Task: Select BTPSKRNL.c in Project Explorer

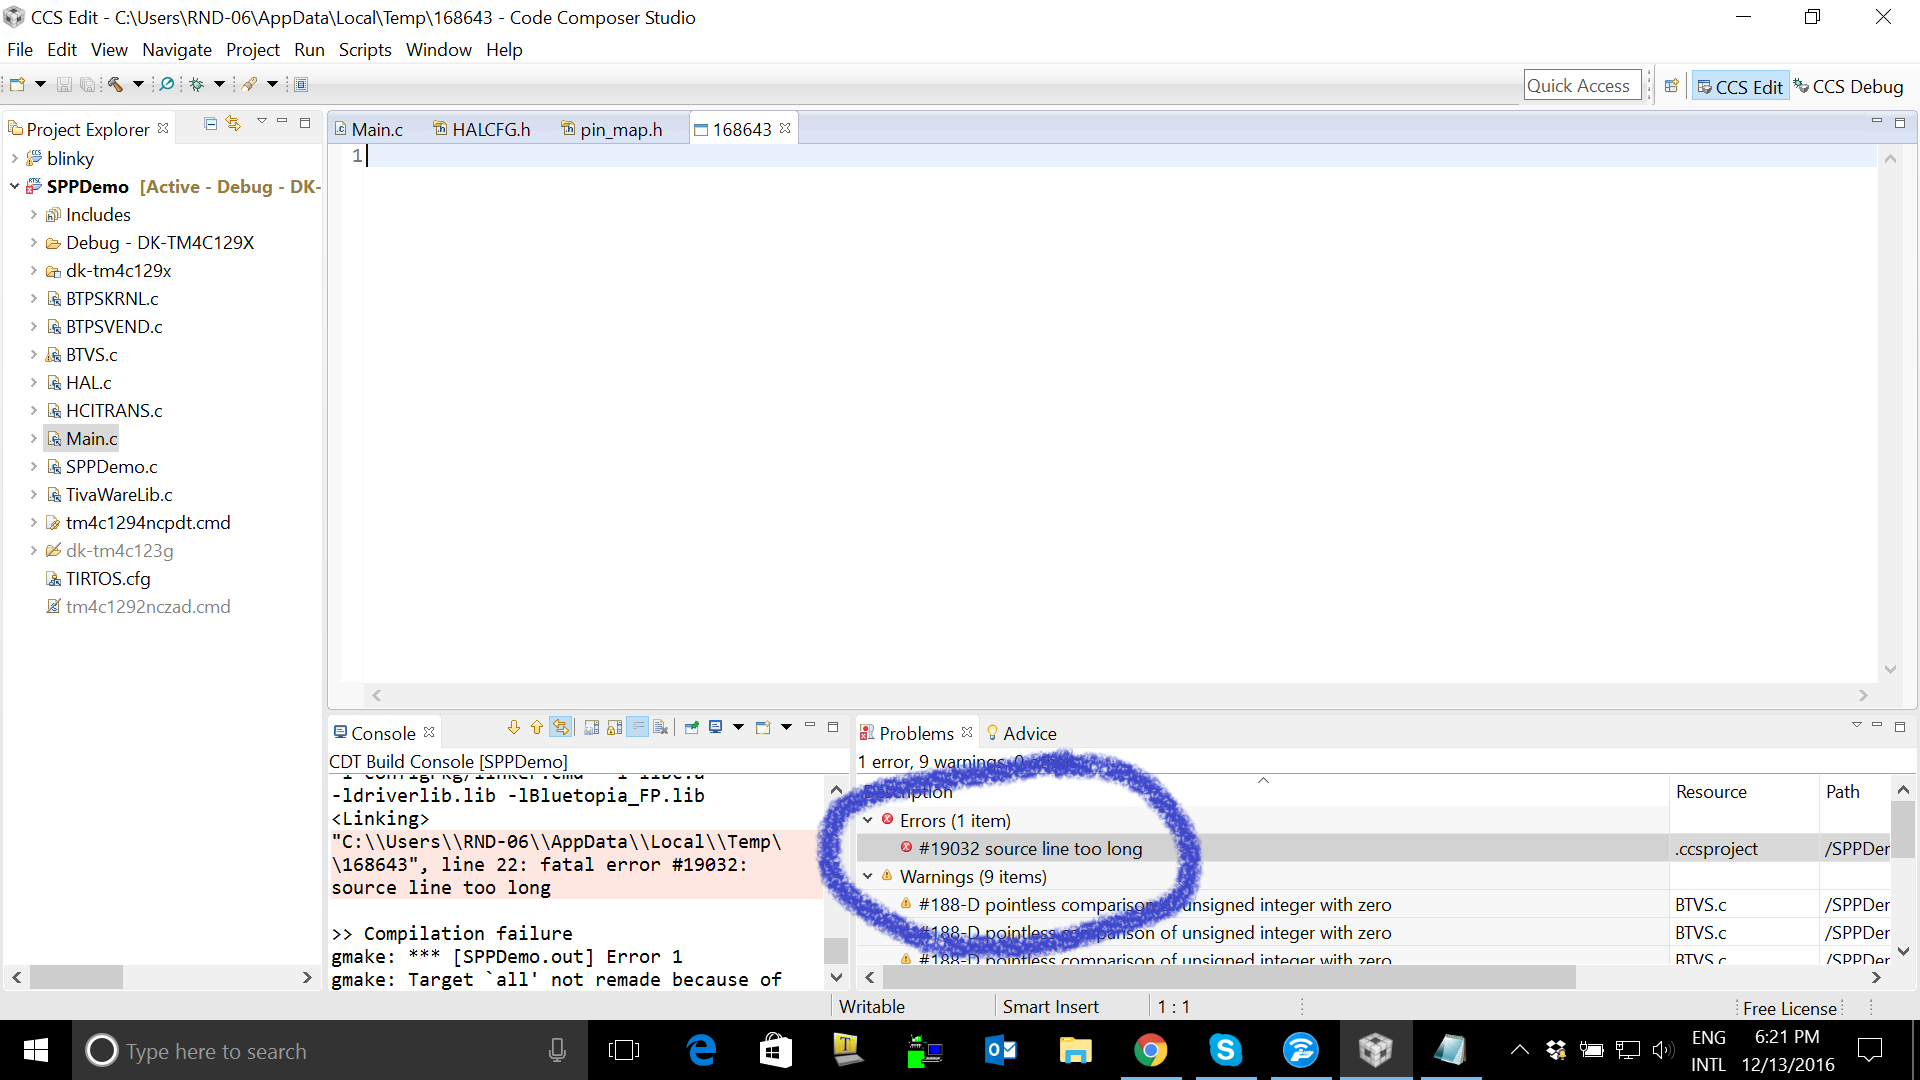Action: click(112, 298)
